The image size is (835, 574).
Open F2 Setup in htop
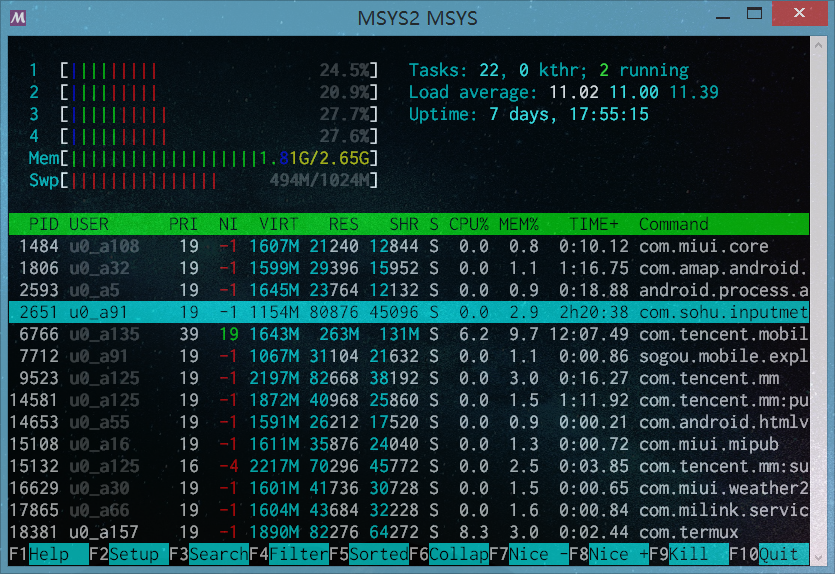click(128, 554)
